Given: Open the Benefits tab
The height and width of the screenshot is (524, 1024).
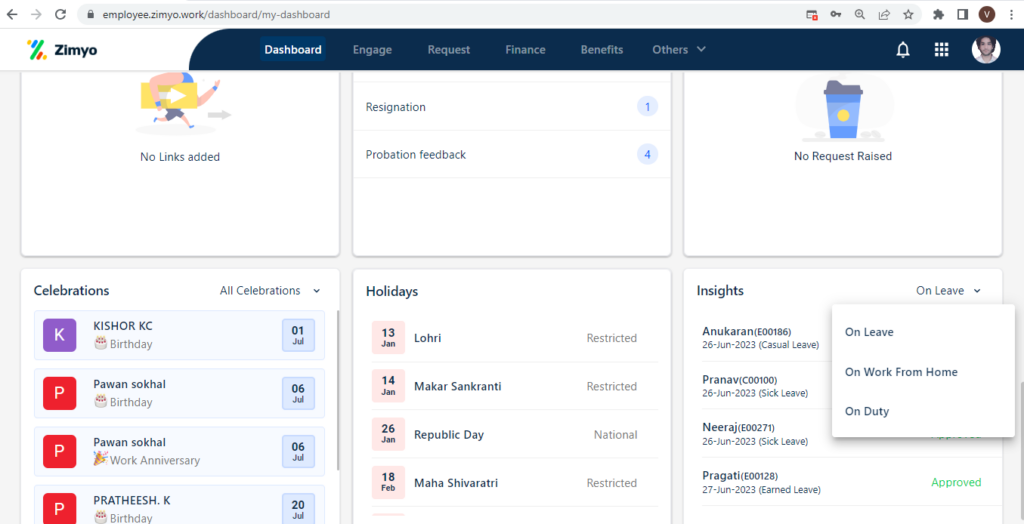Looking at the screenshot, I should click(601, 50).
